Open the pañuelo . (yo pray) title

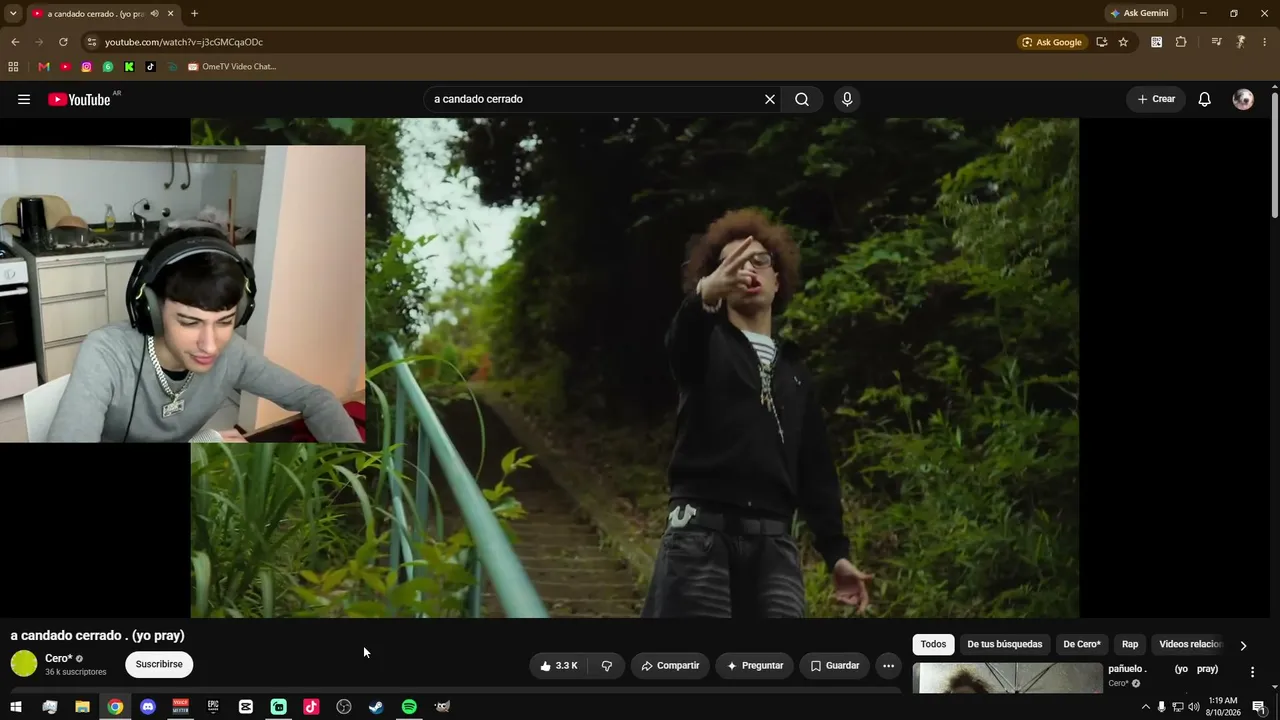1163,669
